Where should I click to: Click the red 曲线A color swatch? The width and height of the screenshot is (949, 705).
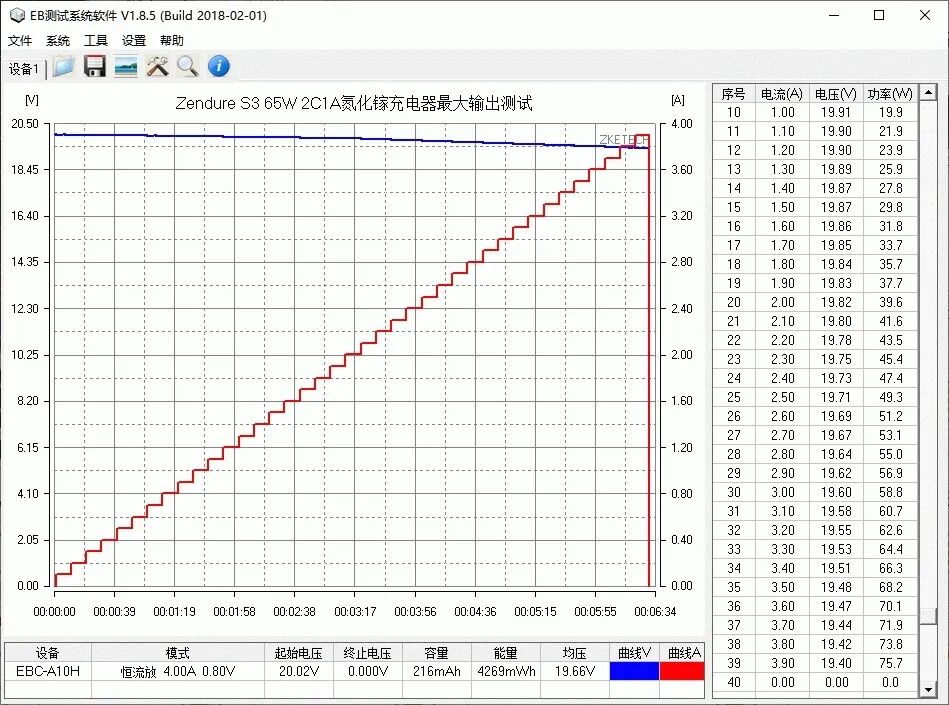click(x=682, y=671)
